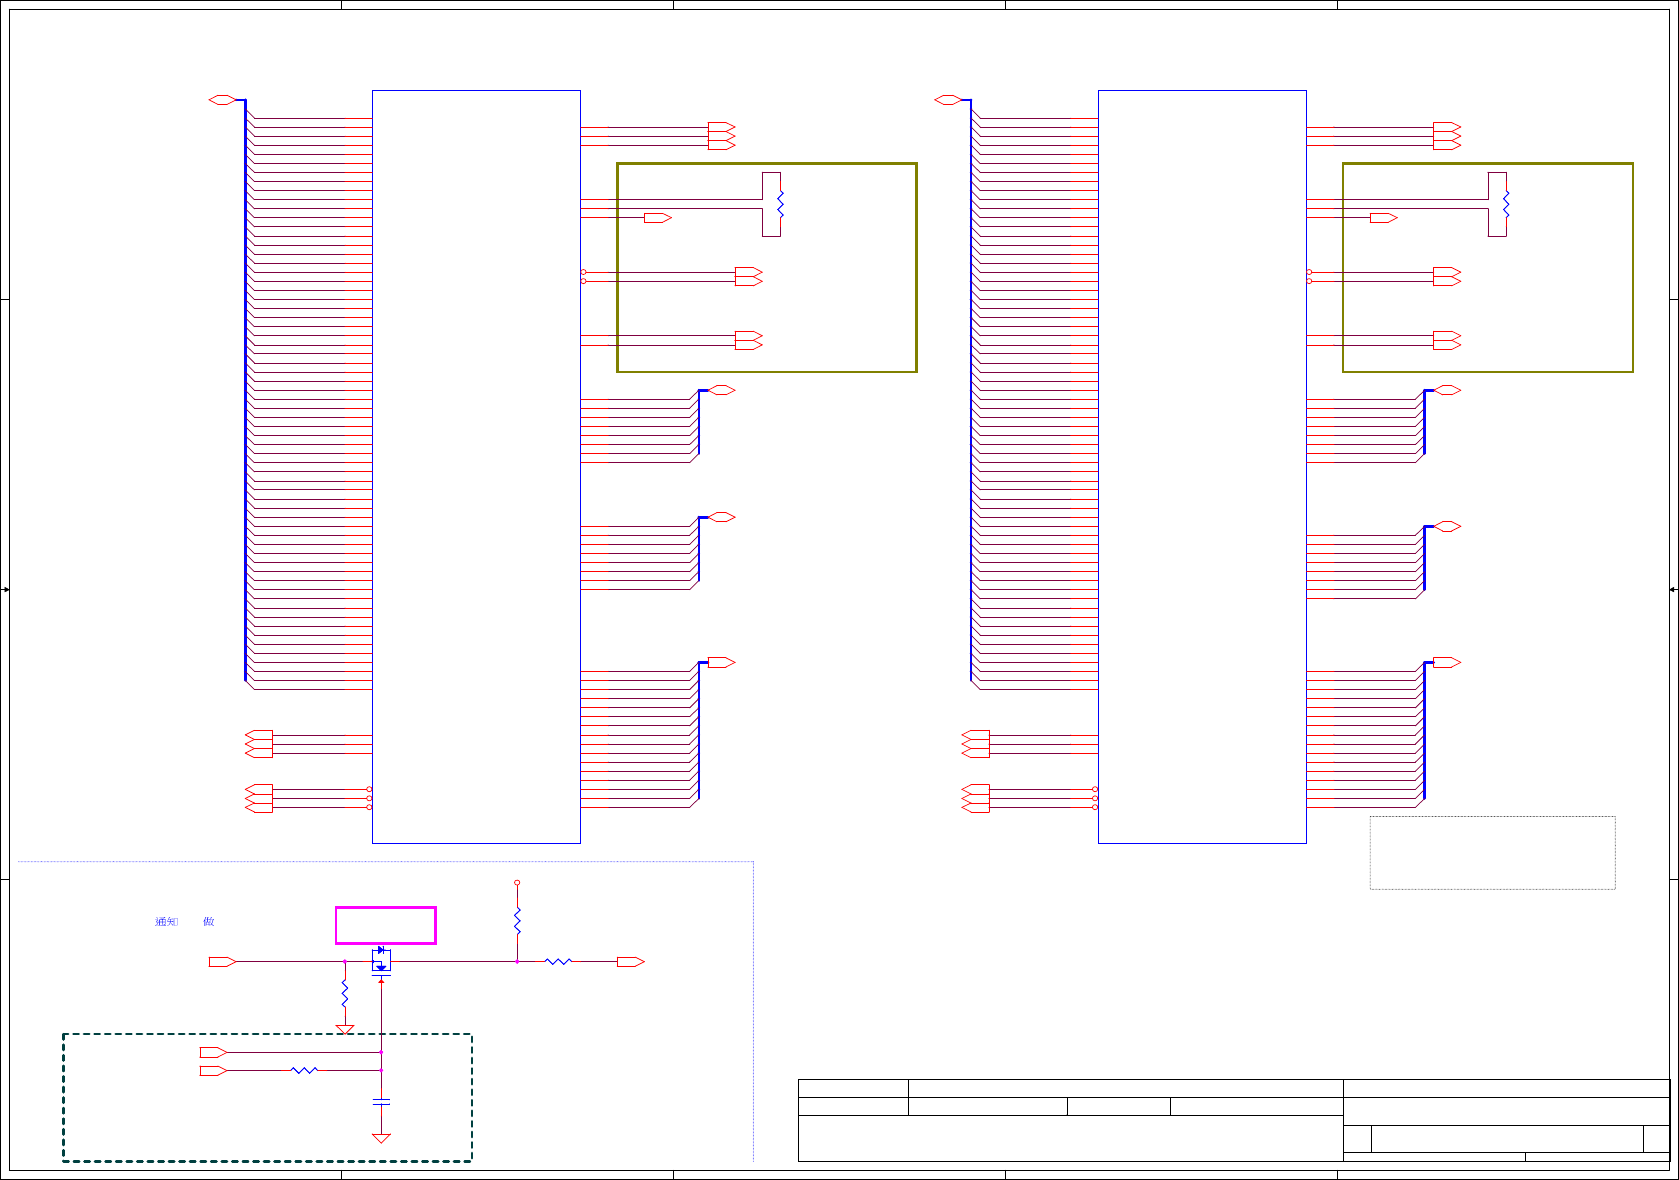Select the long vertical input bus of right IC
The width and height of the screenshot is (1679, 1180).
click(971, 390)
